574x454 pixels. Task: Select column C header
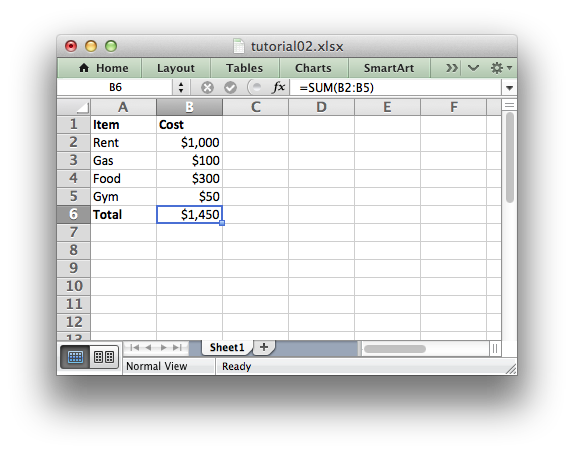[x=256, y=107]
